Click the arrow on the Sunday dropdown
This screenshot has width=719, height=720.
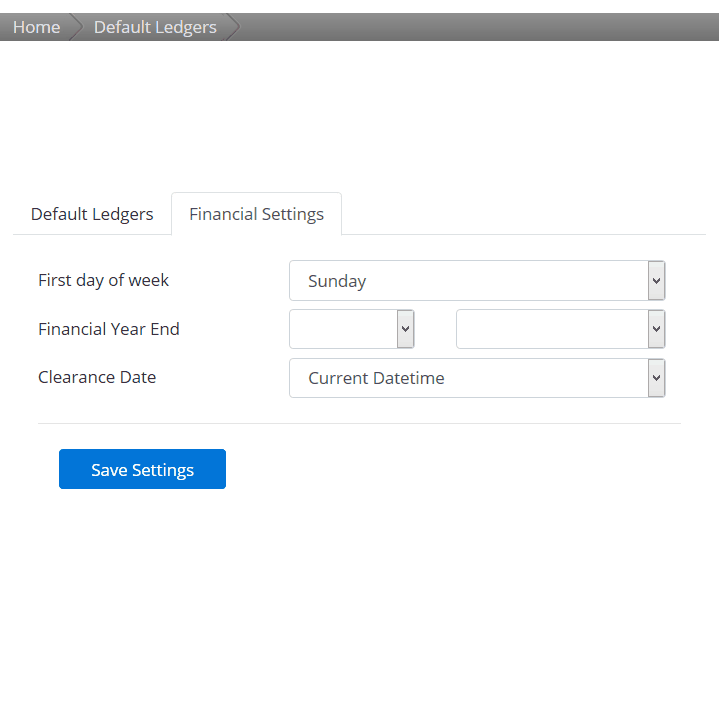pos(657,281)
